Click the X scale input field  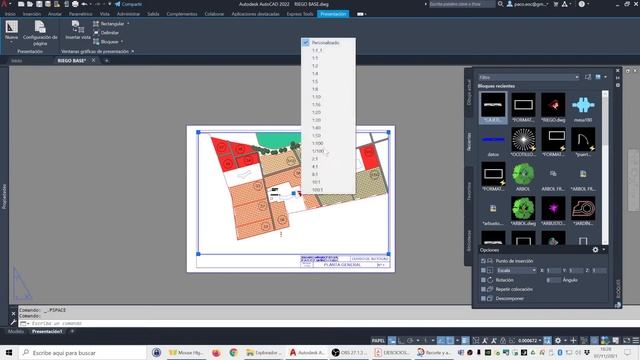tap(553, 270)
